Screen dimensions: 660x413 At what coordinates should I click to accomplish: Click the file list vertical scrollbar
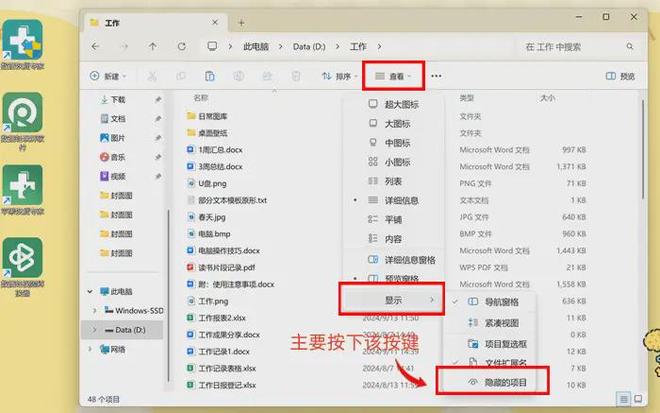(x=643, y=149)
